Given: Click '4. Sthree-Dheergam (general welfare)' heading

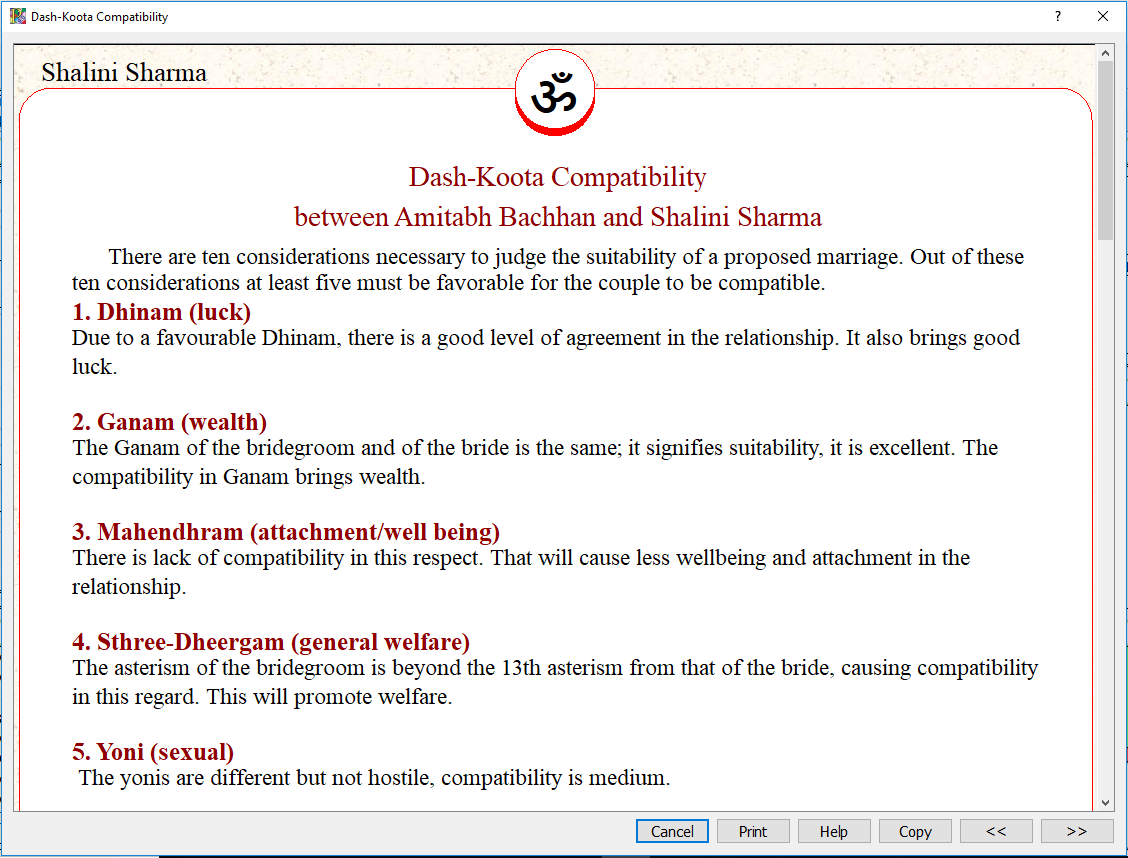Looking at the screenshot, I should pyautogui.click(x=270, y=642).
